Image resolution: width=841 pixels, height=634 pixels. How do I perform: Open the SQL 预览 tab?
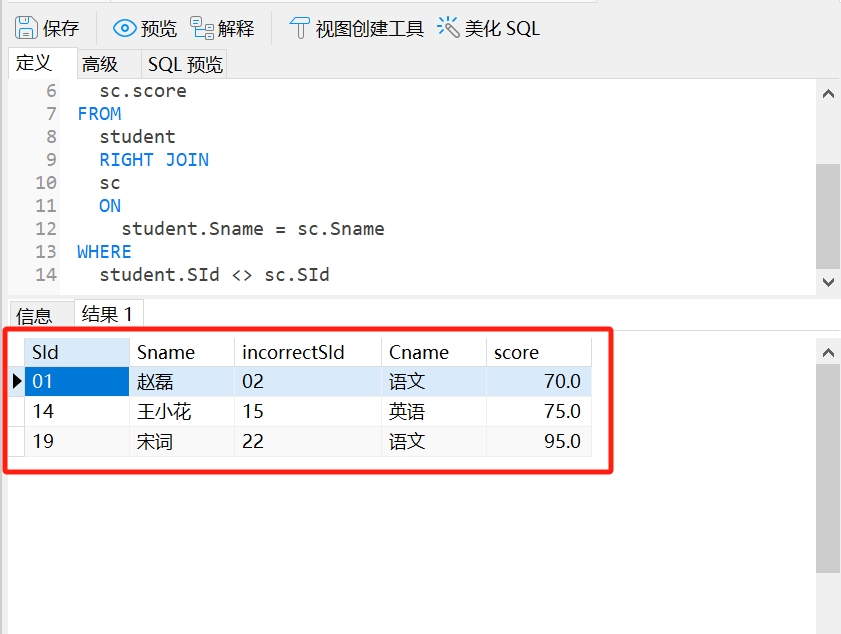(185, 65)
